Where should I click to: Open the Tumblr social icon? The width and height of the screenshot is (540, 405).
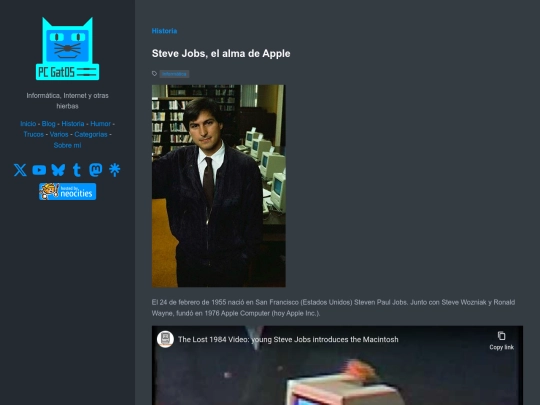click(x=77, y=170)
